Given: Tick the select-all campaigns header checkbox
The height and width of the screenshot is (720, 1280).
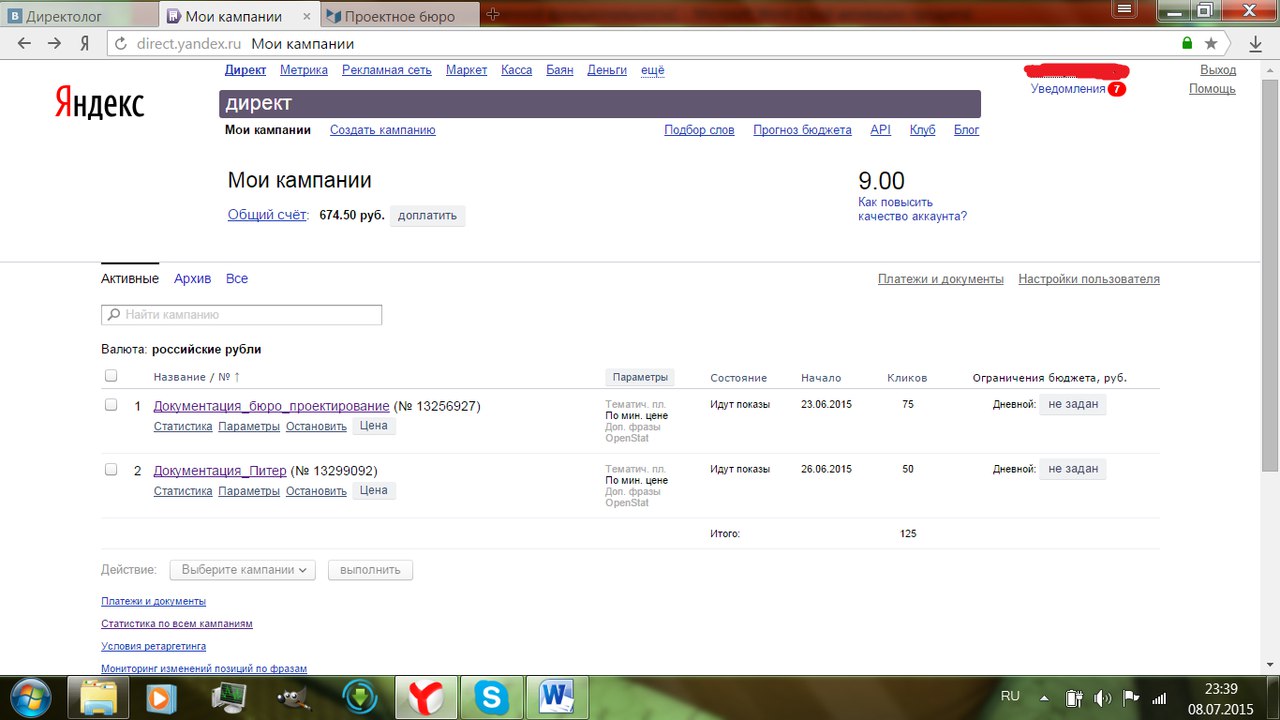Looking at the screenshot, I should point(111,376).
